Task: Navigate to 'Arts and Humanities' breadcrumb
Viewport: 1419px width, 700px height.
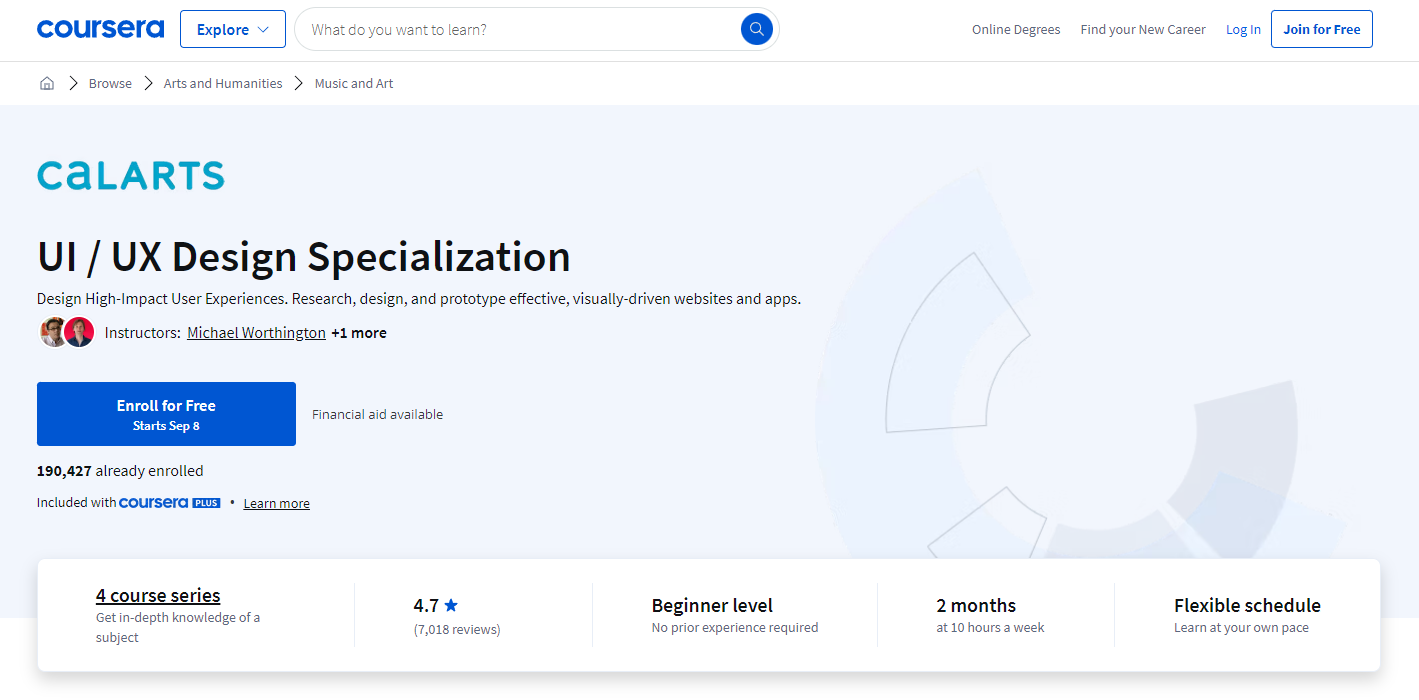Action: 222,83
